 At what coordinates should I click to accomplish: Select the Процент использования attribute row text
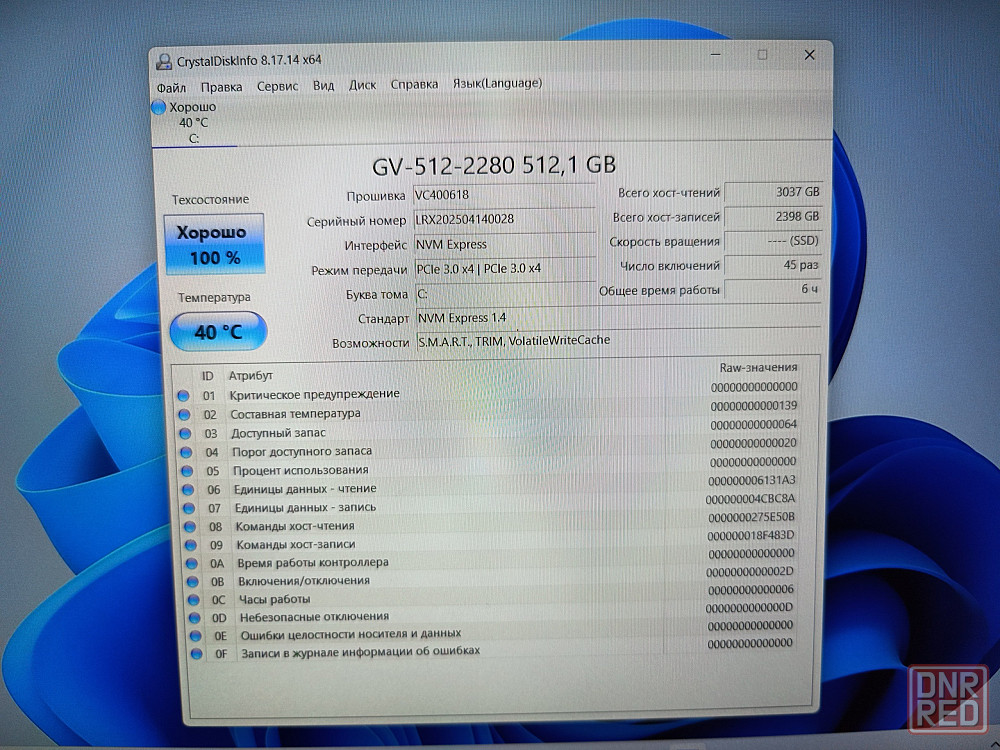[300, 470]
